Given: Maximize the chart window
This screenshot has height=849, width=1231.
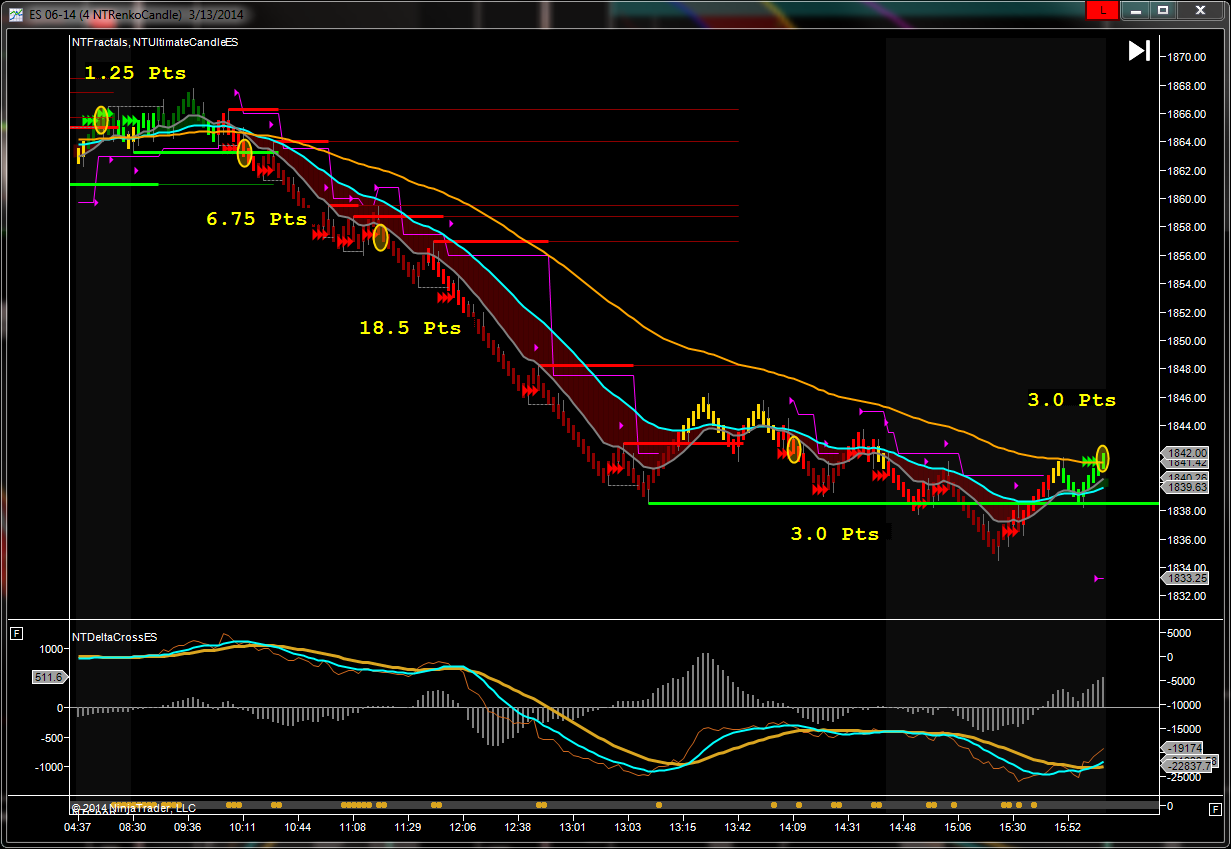Looking at the screenshot, I should click(1163, 10).
